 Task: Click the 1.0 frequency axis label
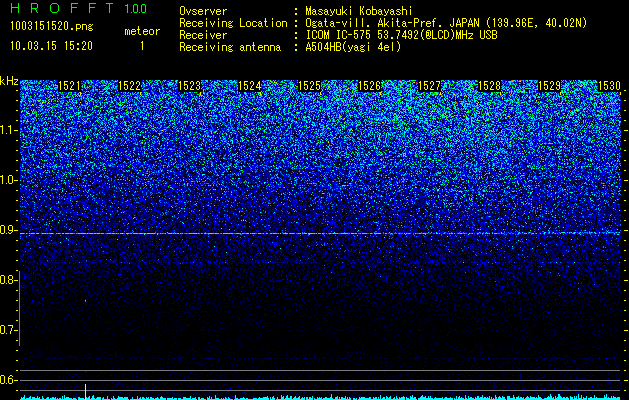pyautogui.click(x=9, y=180)
